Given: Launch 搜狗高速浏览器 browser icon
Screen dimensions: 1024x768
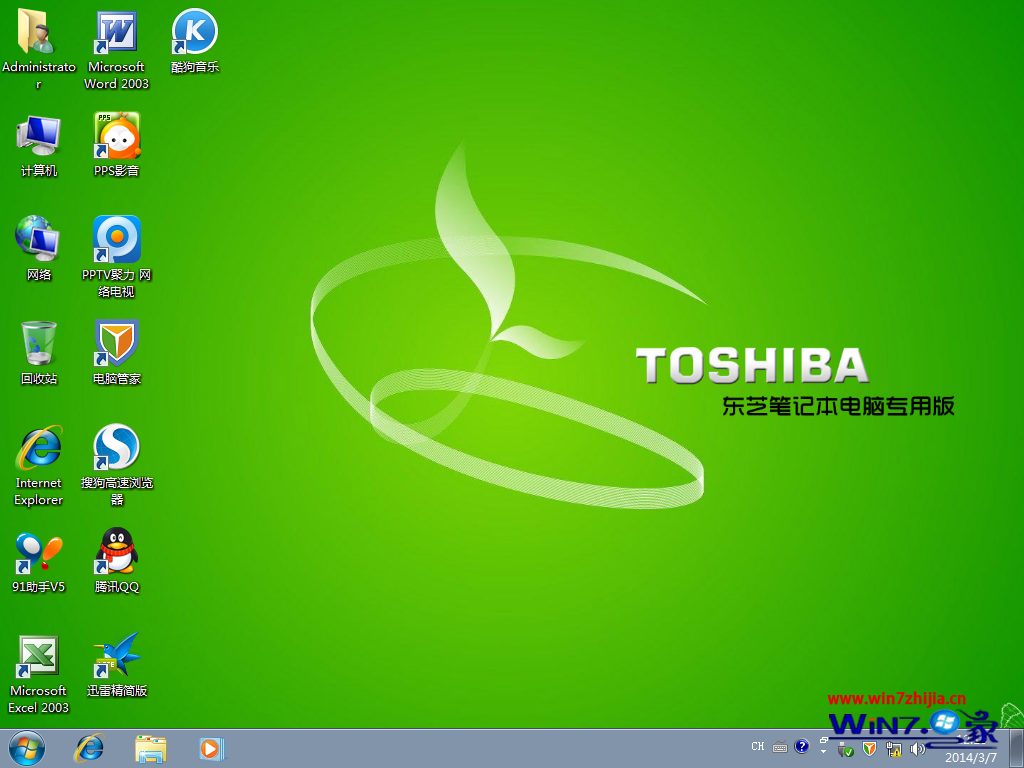Looking at the screenshot, I should click(116, 449).
